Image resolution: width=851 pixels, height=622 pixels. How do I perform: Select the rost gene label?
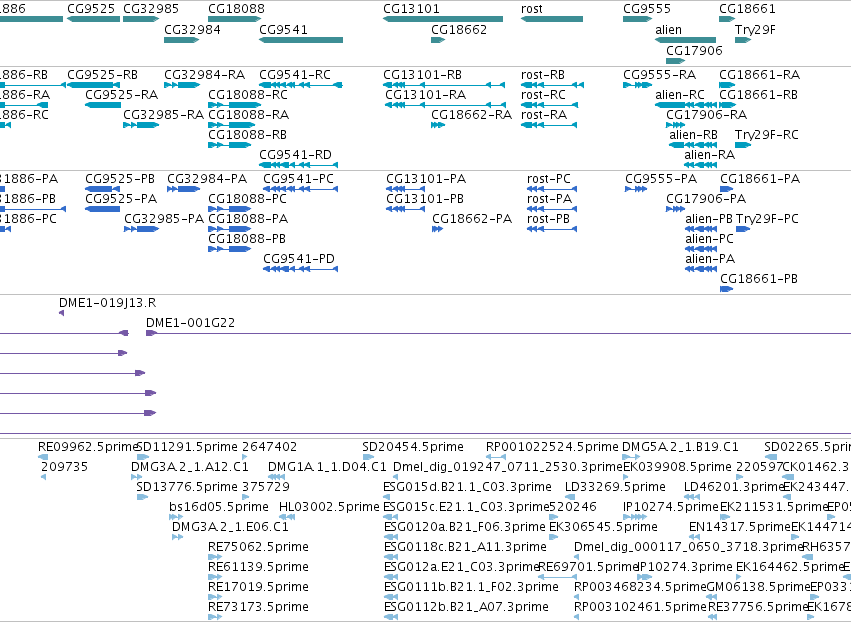pos(532,9)
